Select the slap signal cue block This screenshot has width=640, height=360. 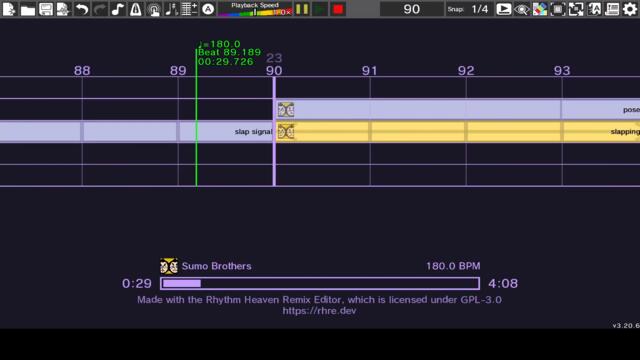click(136, 131)
